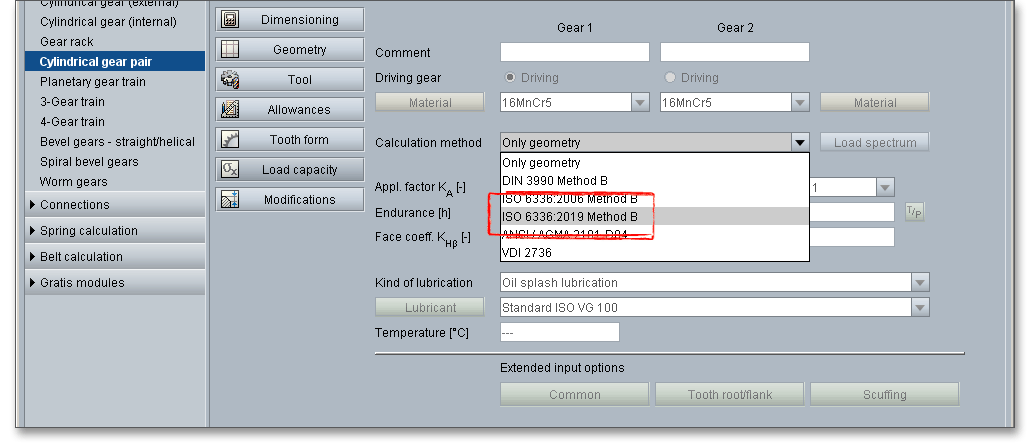The image size is (1030, 443).
Task: Select the Tooth form icon
Action: pos(230,140)
